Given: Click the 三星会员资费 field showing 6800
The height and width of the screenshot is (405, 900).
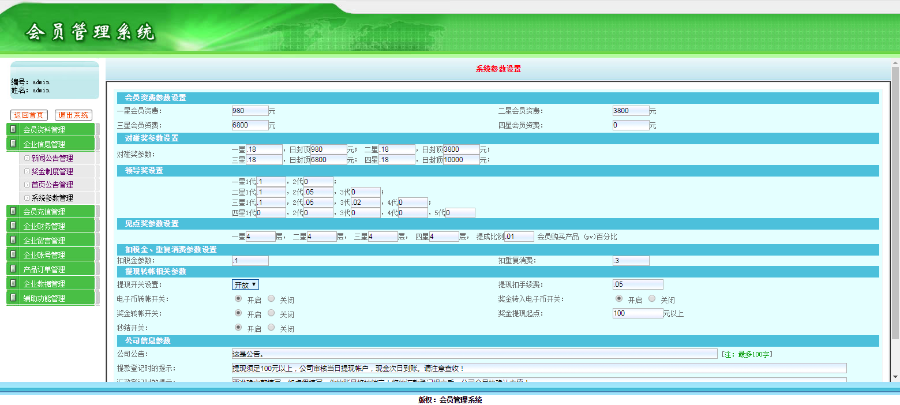Looking at the screenshot, I should tap(250, 125).
